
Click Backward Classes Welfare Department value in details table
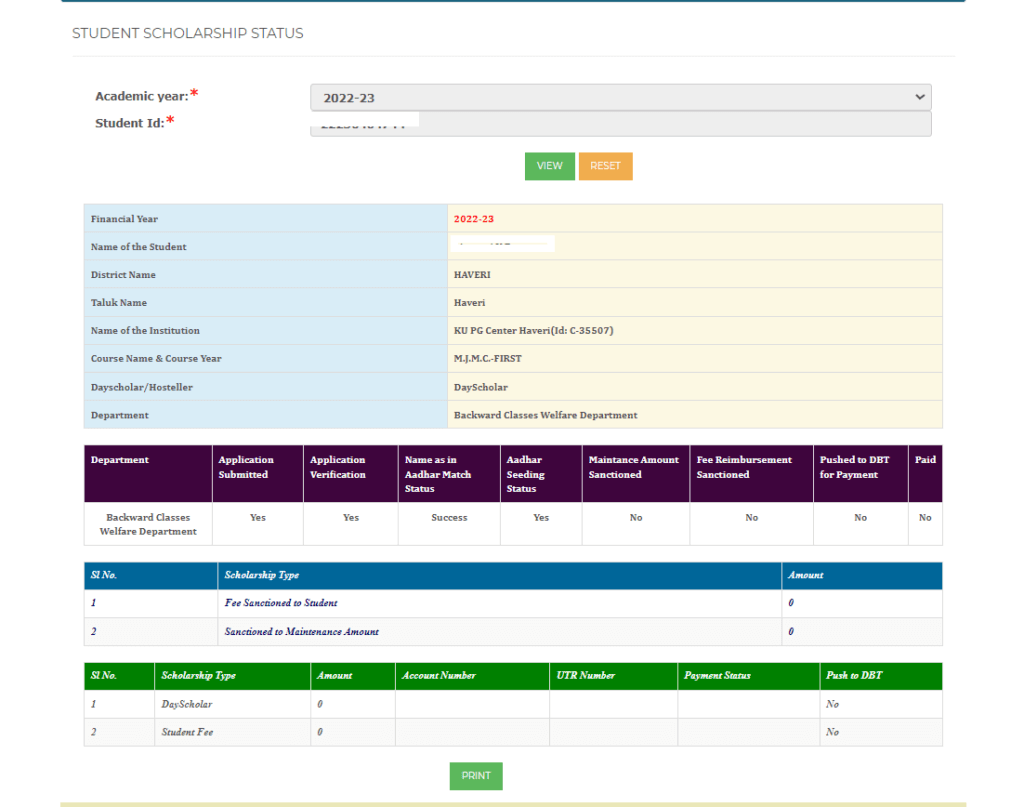pyautogui.click(x=545, y=415)
